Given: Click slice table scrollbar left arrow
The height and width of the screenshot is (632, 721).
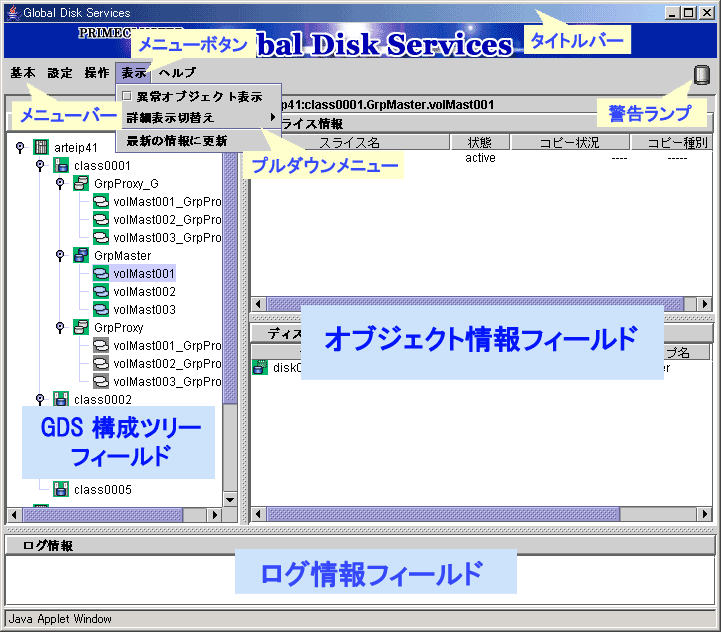Looking at the screenshot, I should (258, 304).
